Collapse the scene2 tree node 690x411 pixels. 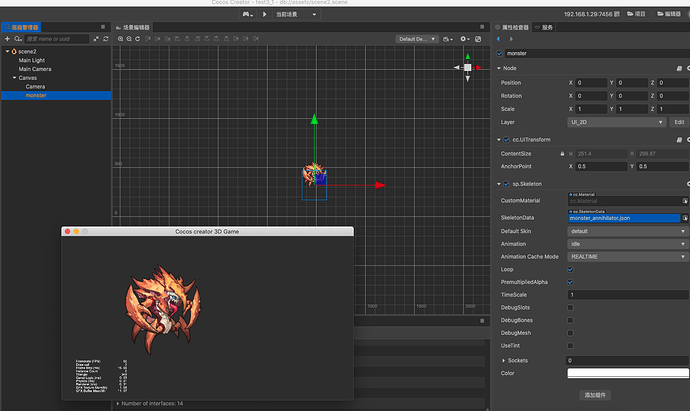click(7, 51)
